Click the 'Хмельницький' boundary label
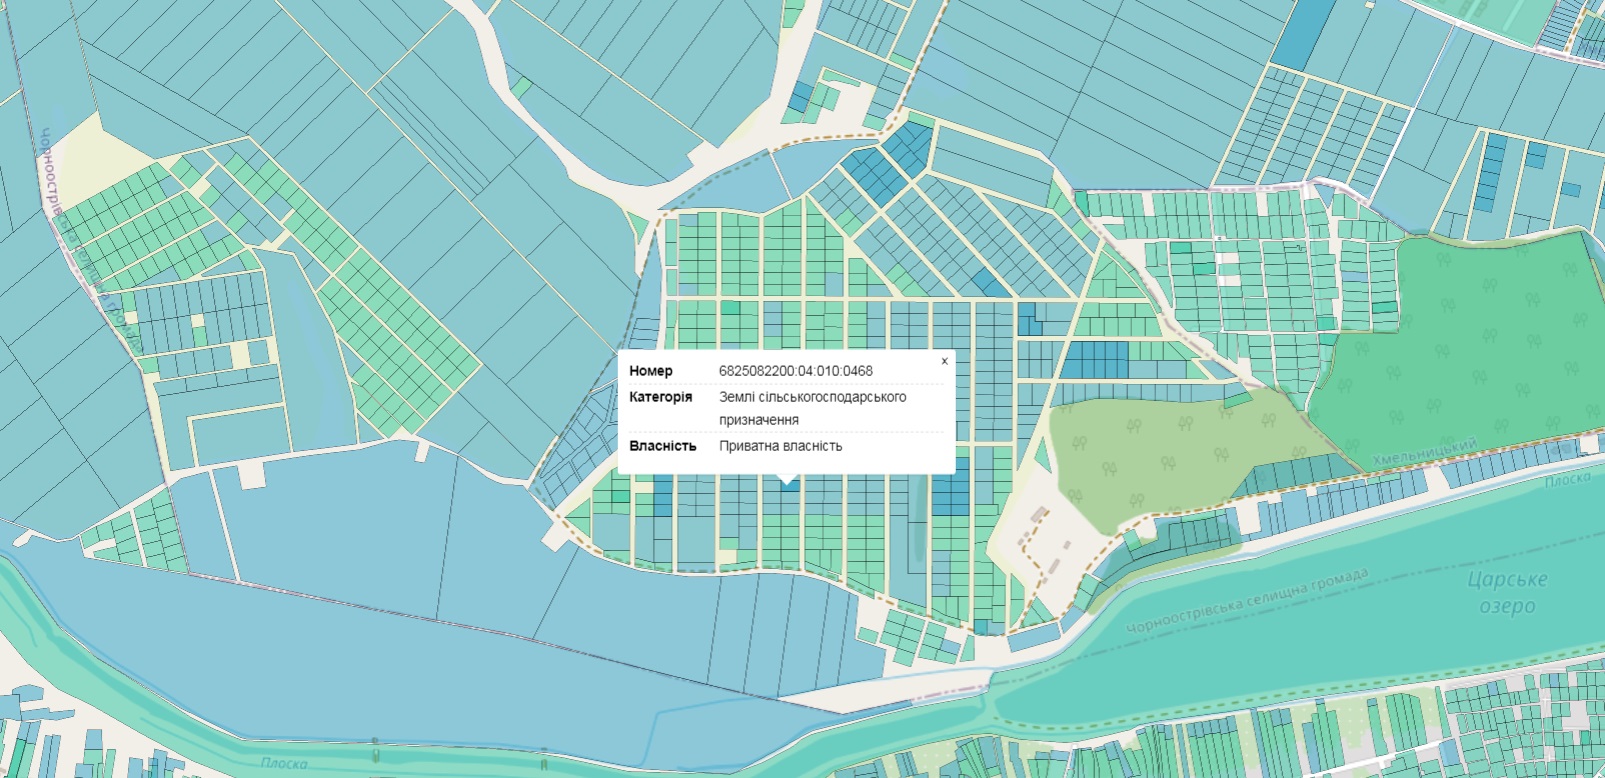The width and height of the screenshot is (1605, 778). tap(1424, 452)
